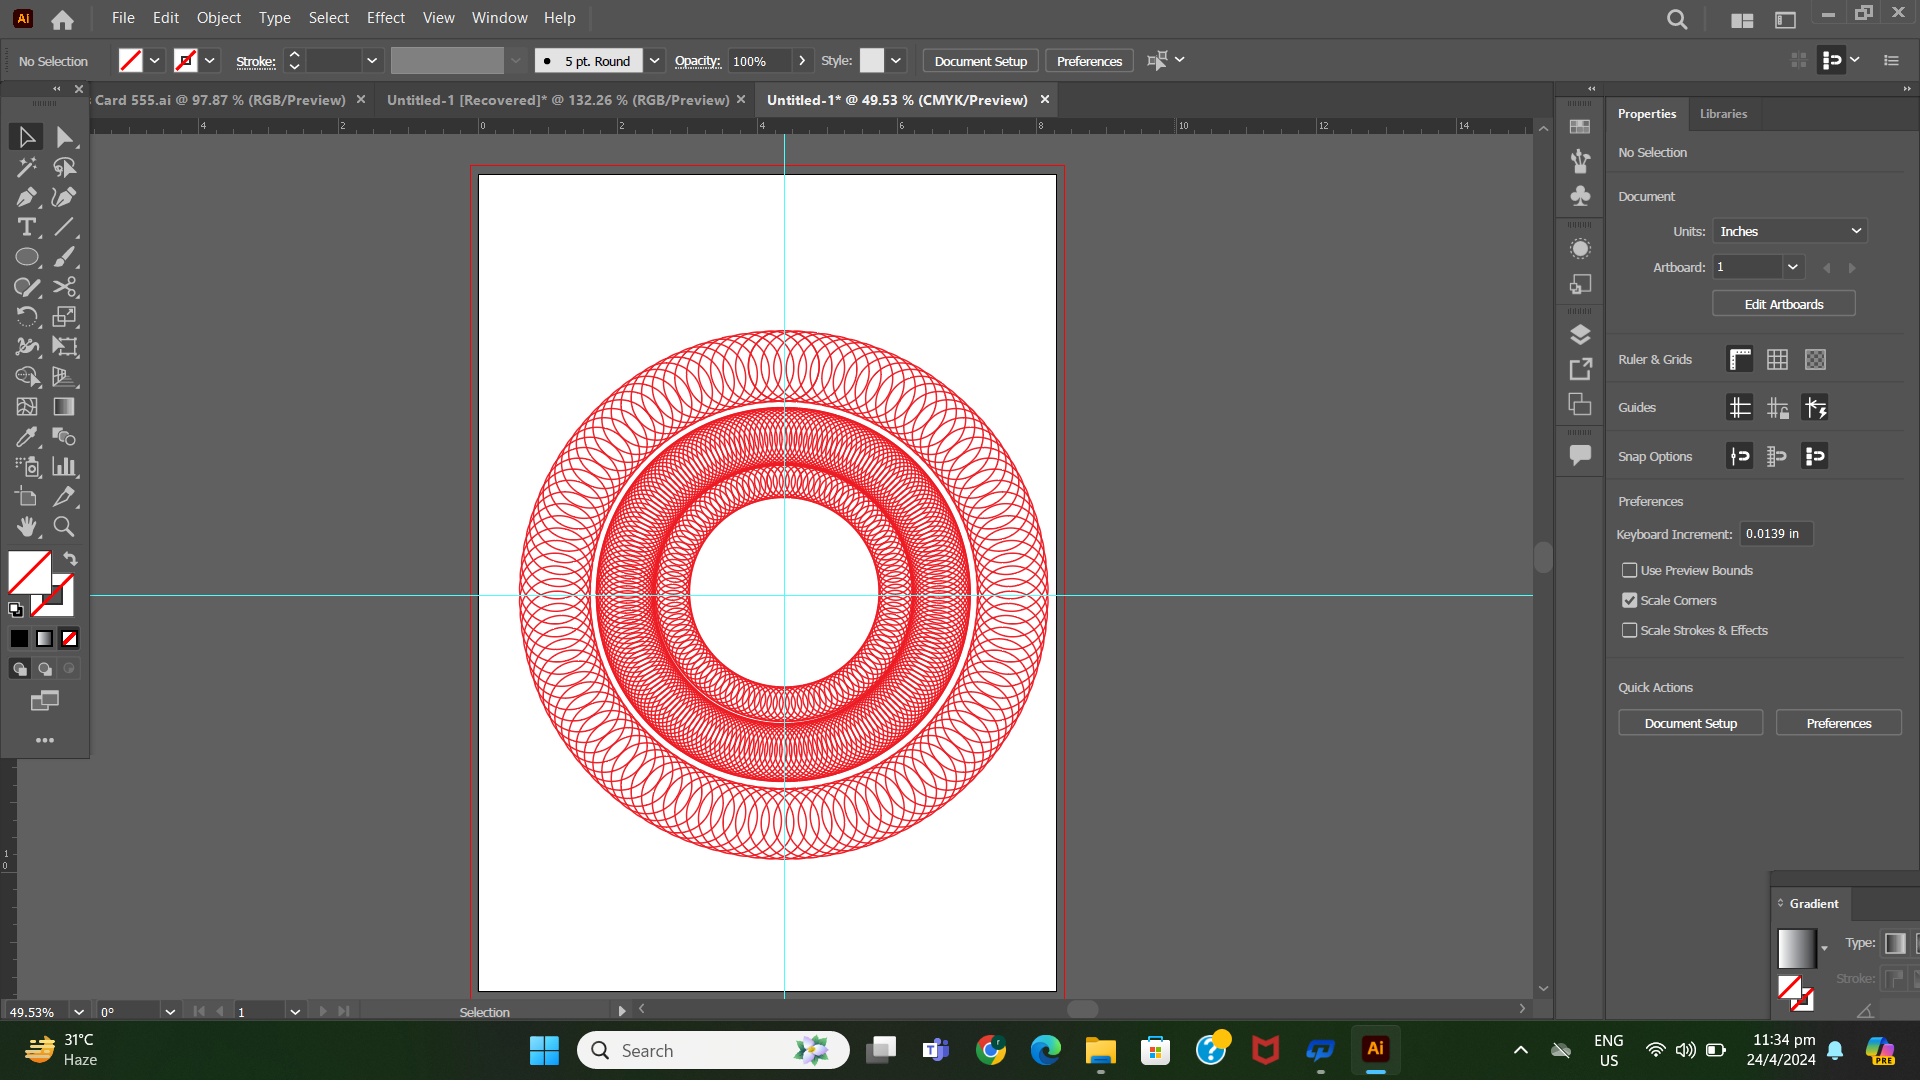Open the stroke weight dropdown

372,61
